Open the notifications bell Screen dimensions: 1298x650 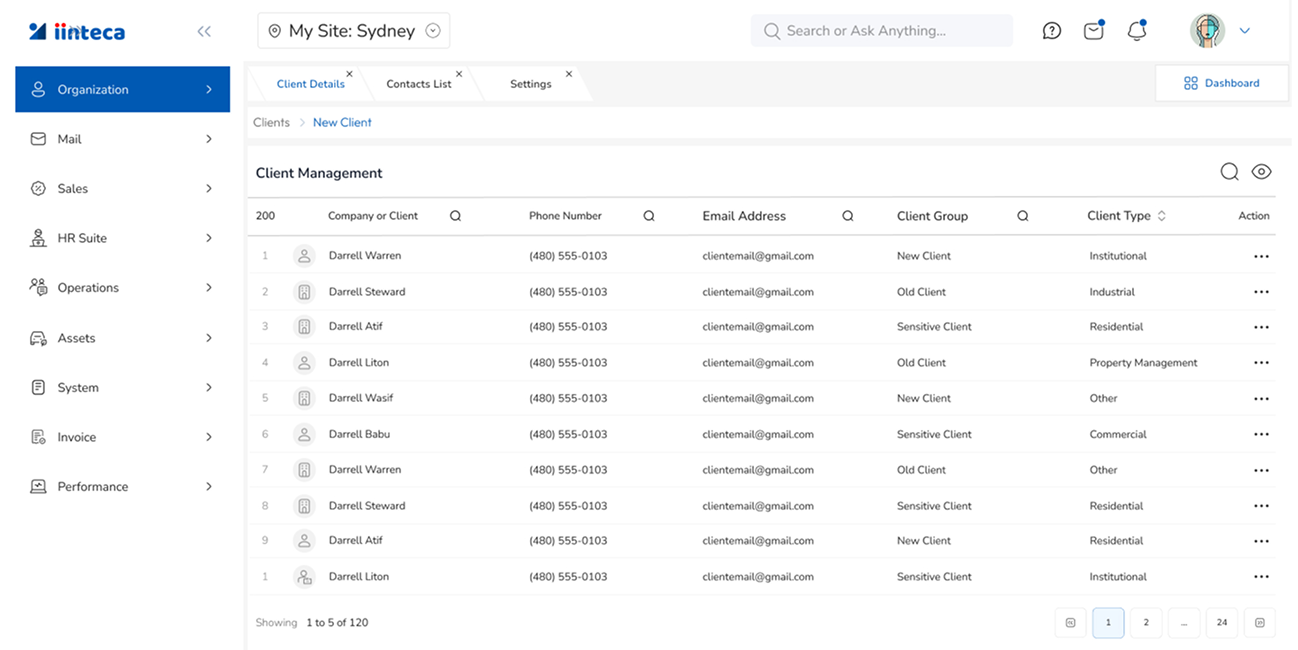1136,31
